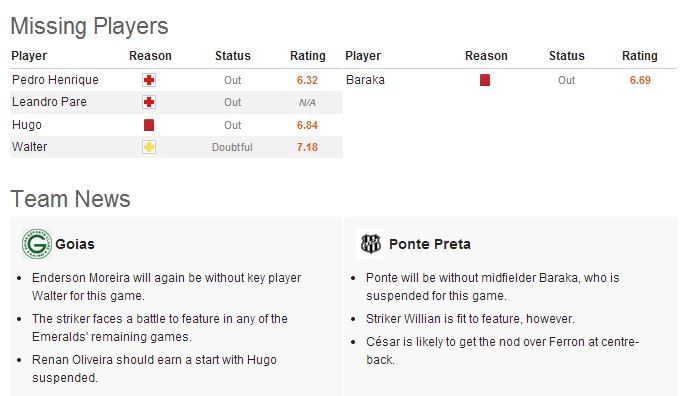Click left table's Rating column header
Screen dimensions: 682x396
click(308, 56)
